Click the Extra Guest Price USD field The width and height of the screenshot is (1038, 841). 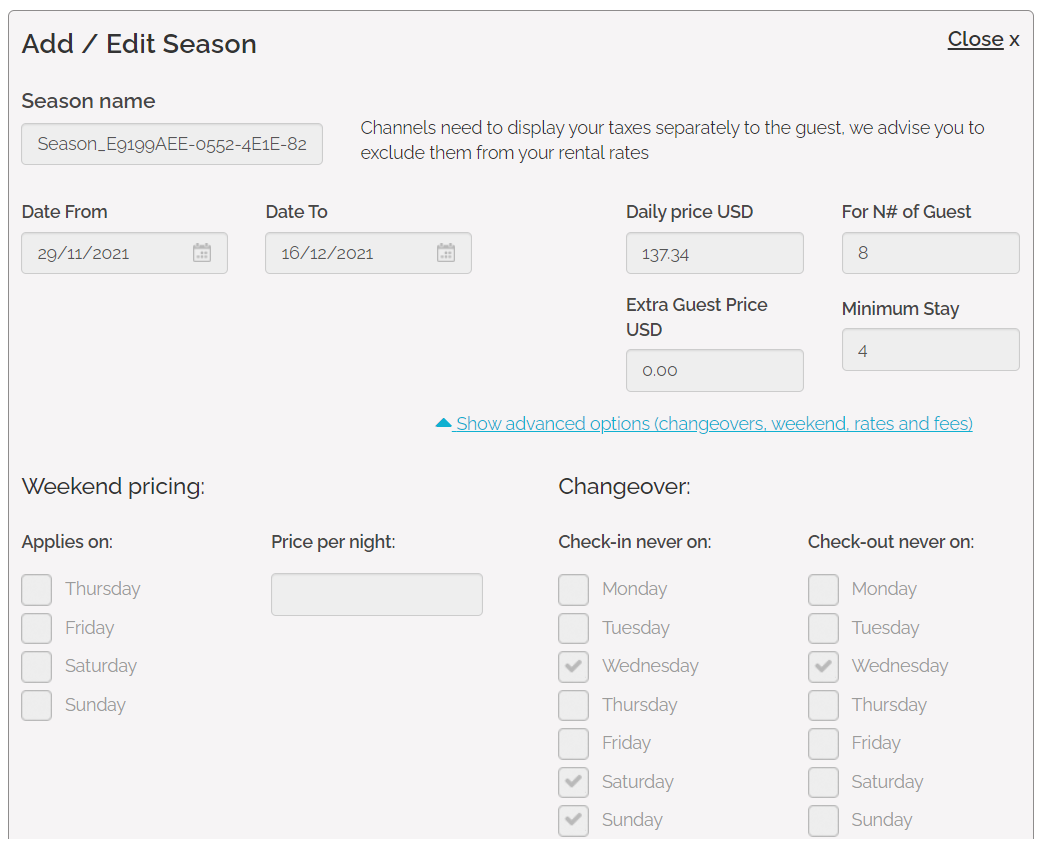point(714,371)
